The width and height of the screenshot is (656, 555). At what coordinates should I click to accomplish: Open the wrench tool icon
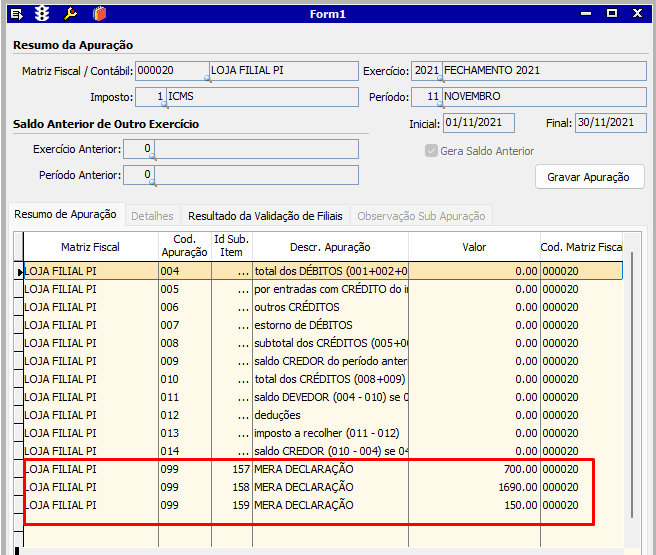click(x=69, y=14)
